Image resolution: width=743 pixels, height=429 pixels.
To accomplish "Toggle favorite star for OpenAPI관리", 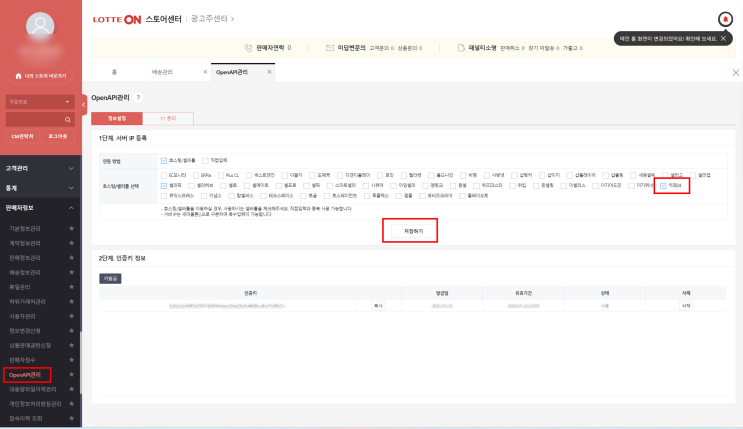I will click(72, 374).
